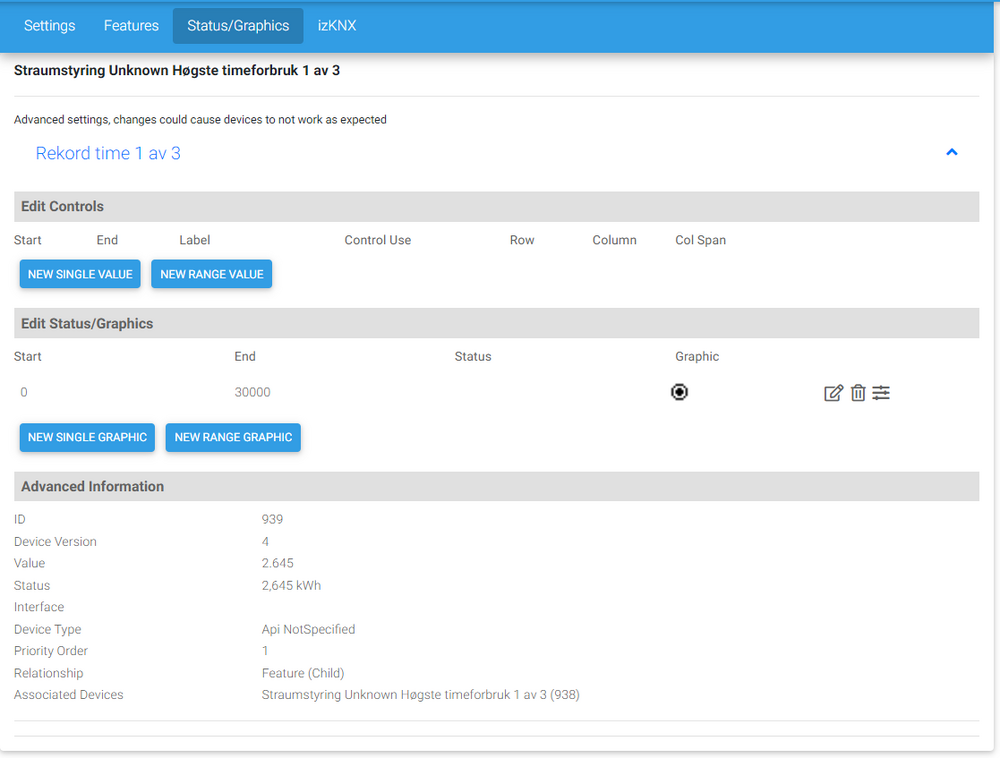The height and width of the screenshot is (758, 1000).
Task: Switch to the Settings tab
Action: point(49,26)
